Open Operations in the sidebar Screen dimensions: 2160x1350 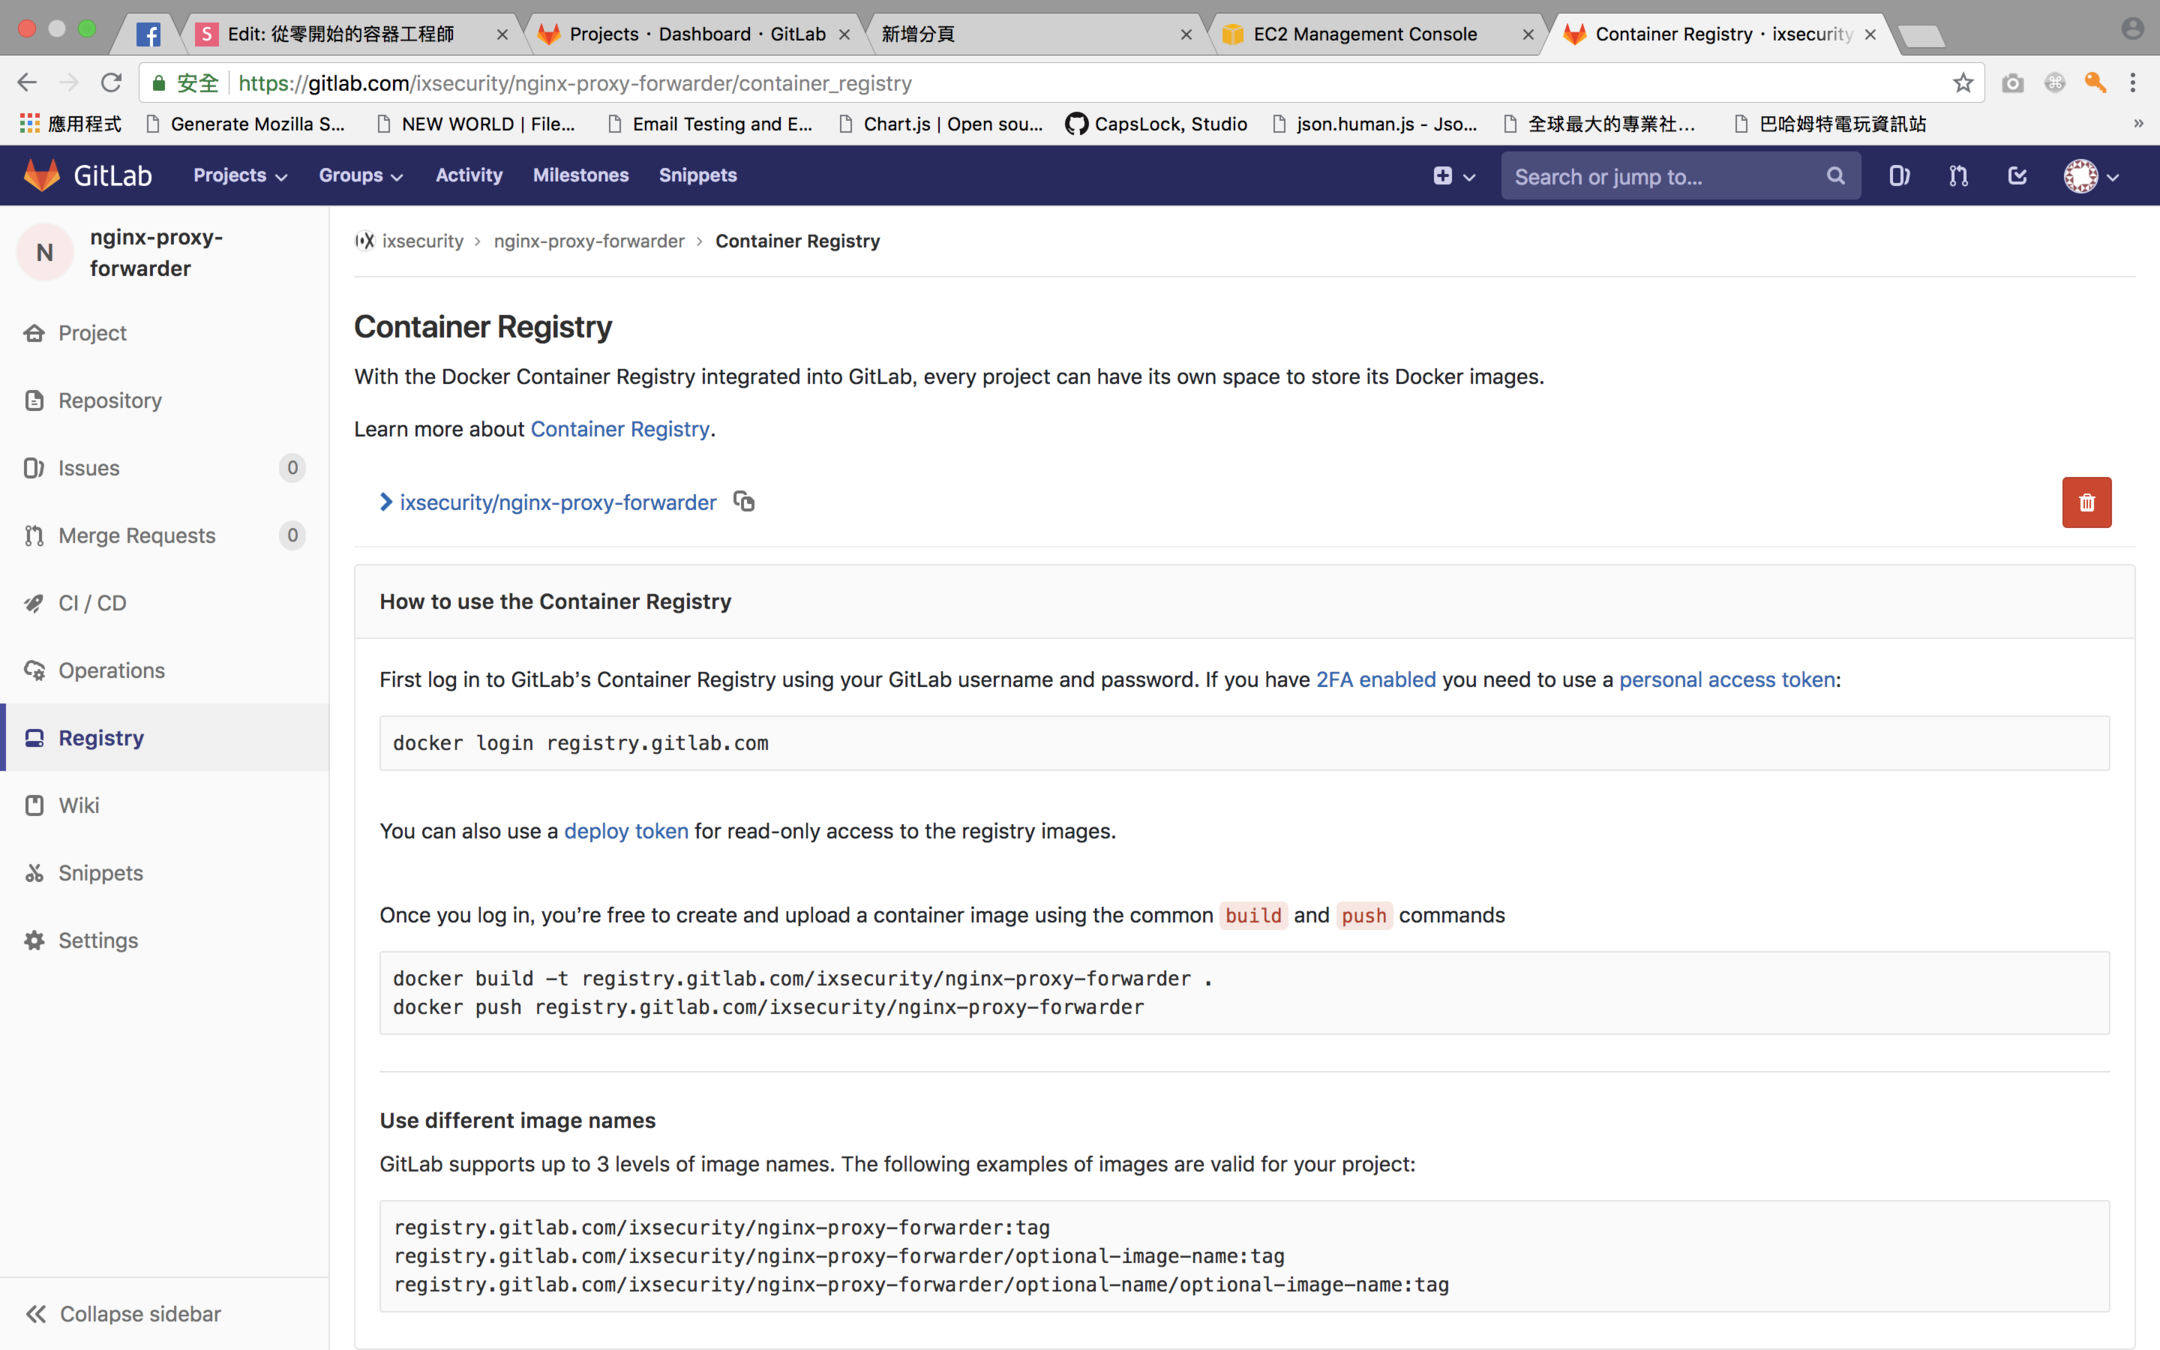(x=111, y=670)
